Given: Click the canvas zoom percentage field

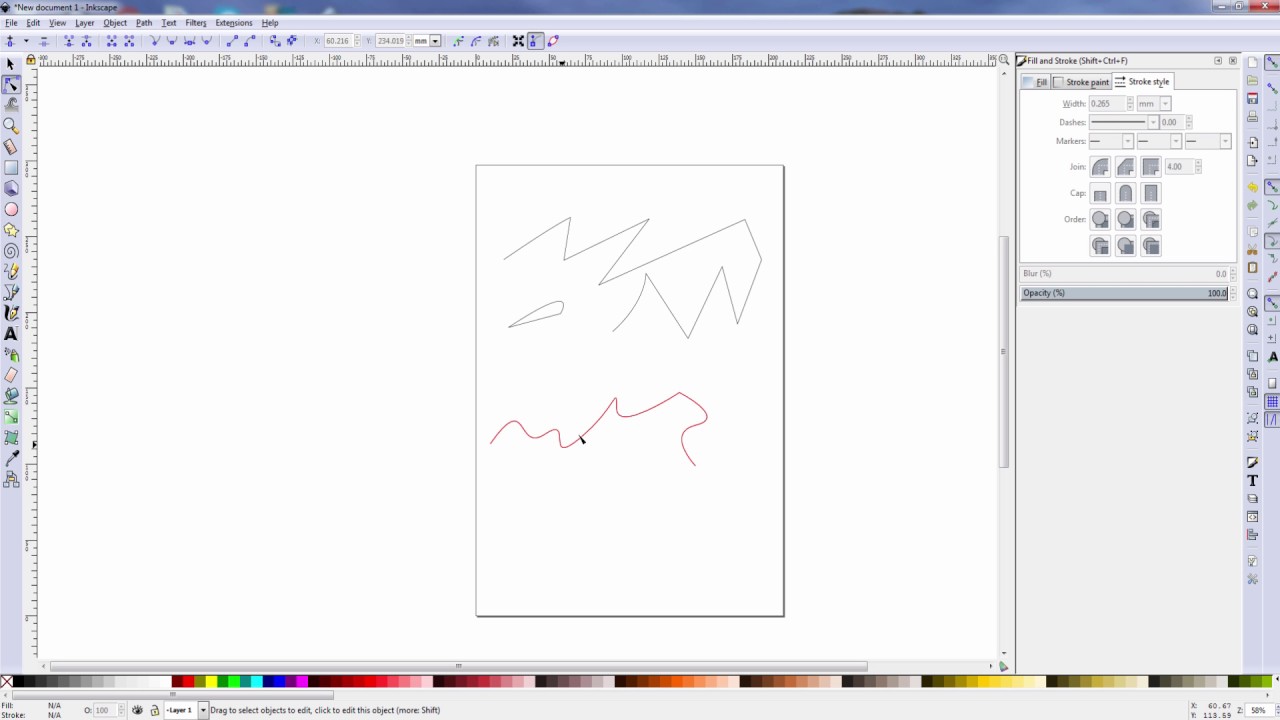Looking at the screenshot, I should [x=1259, y=710].
